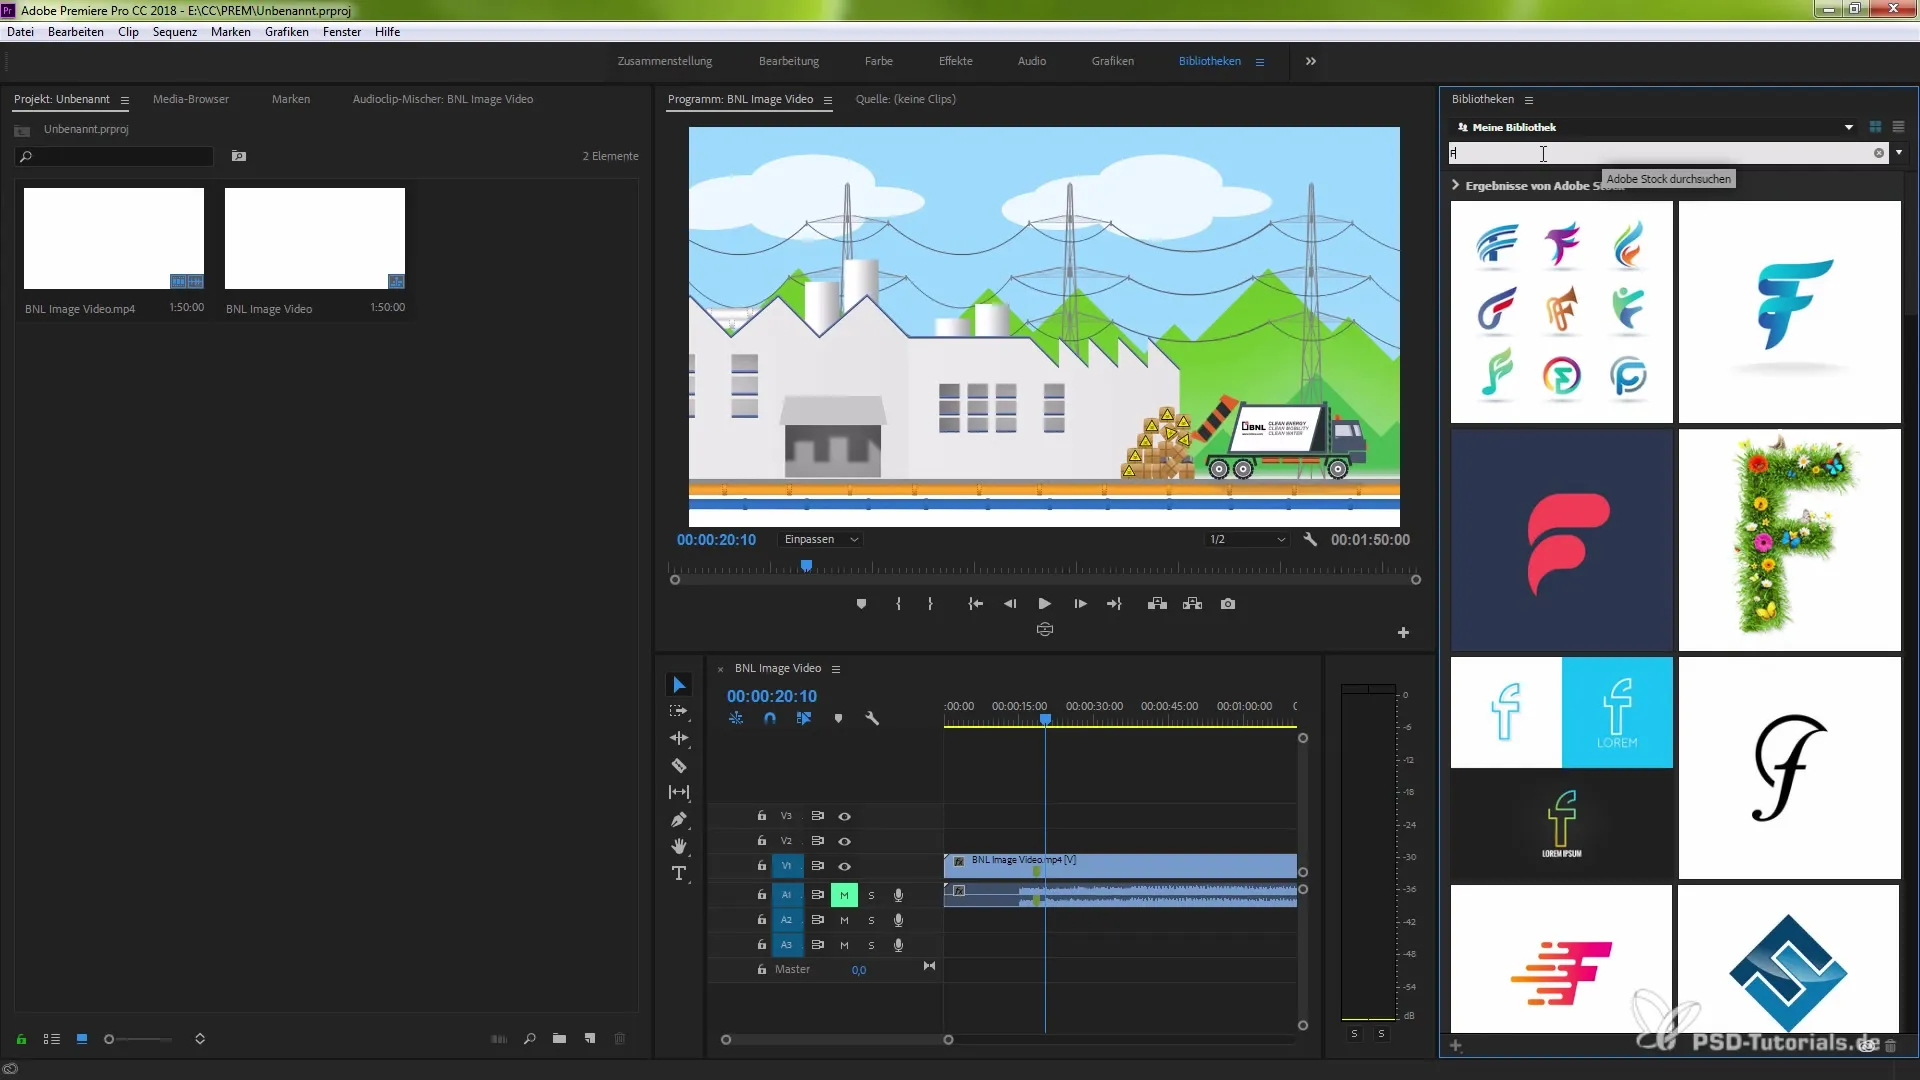Expand Ergebnisse von Adobe Stock section
The image size is (1920, 1080).
coord(1456,185)
